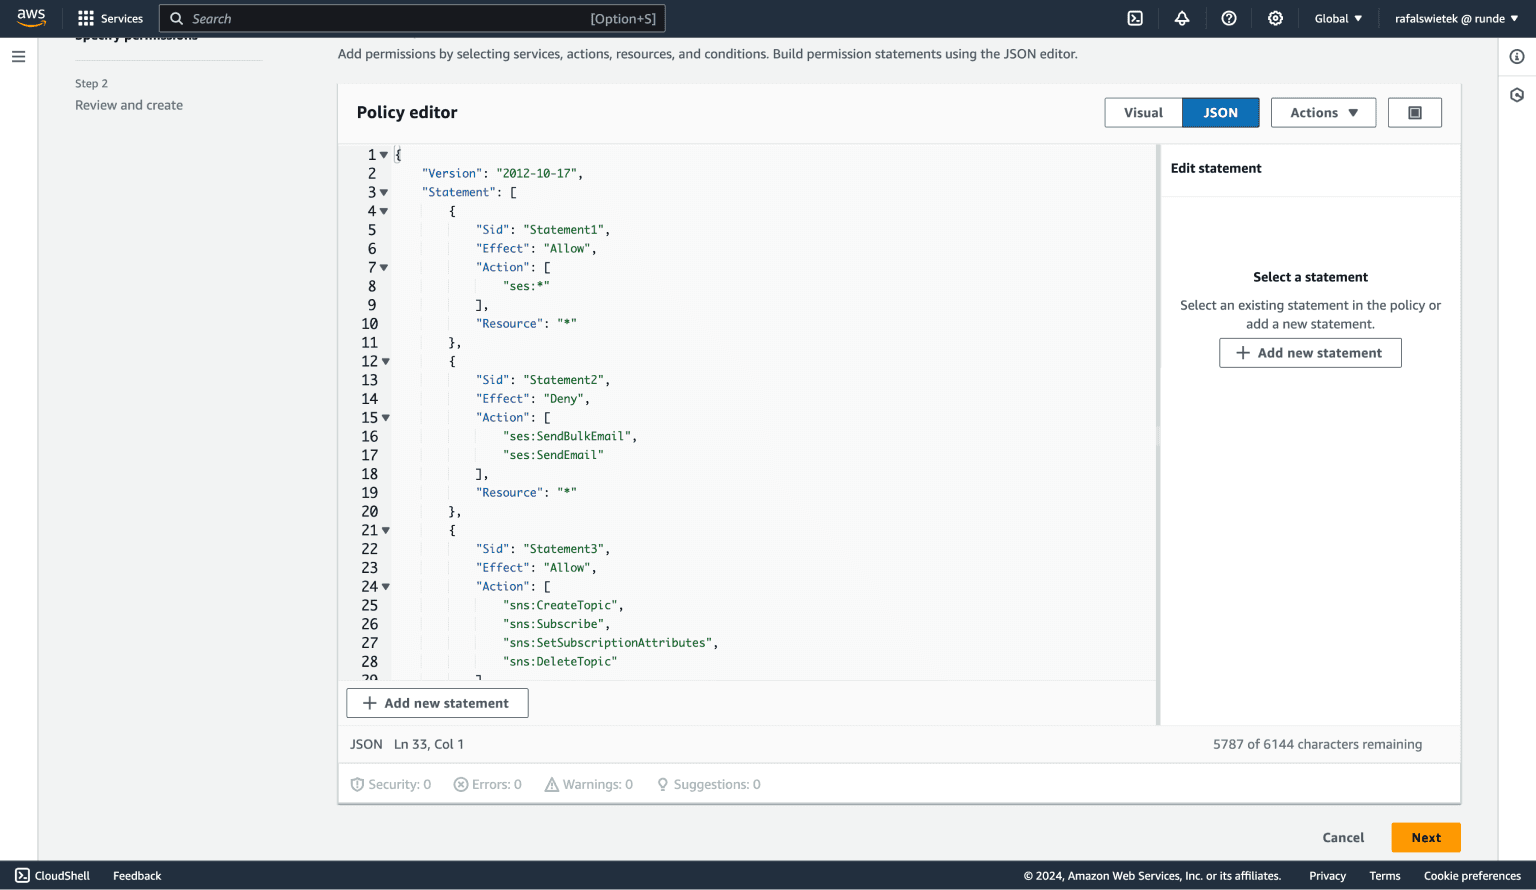Toggle the sidebar hamburger menu

point(18,56)
